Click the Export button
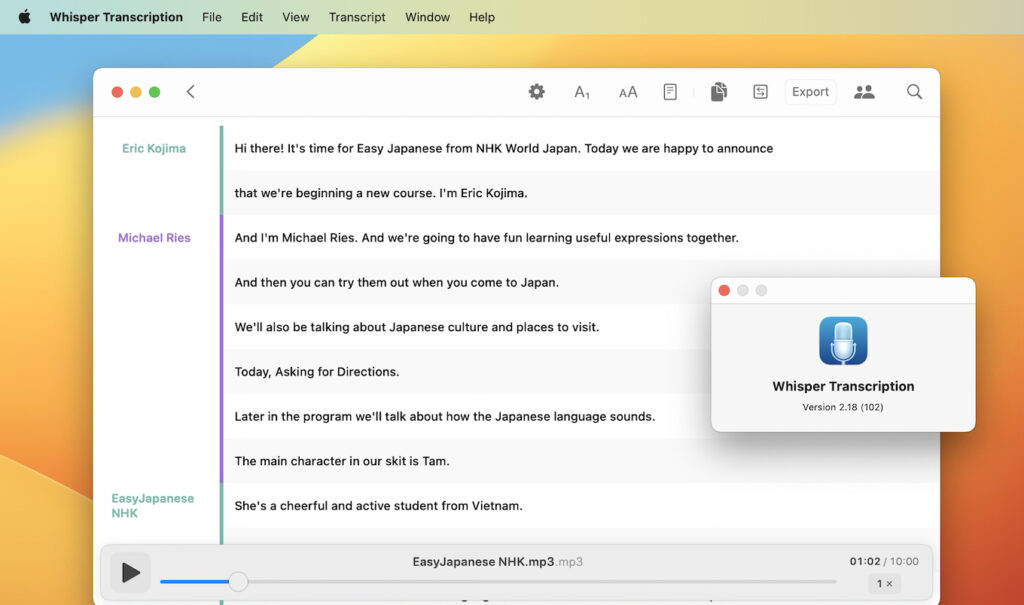This screenshot has height=605, width=1024. [x=810, y=91]
